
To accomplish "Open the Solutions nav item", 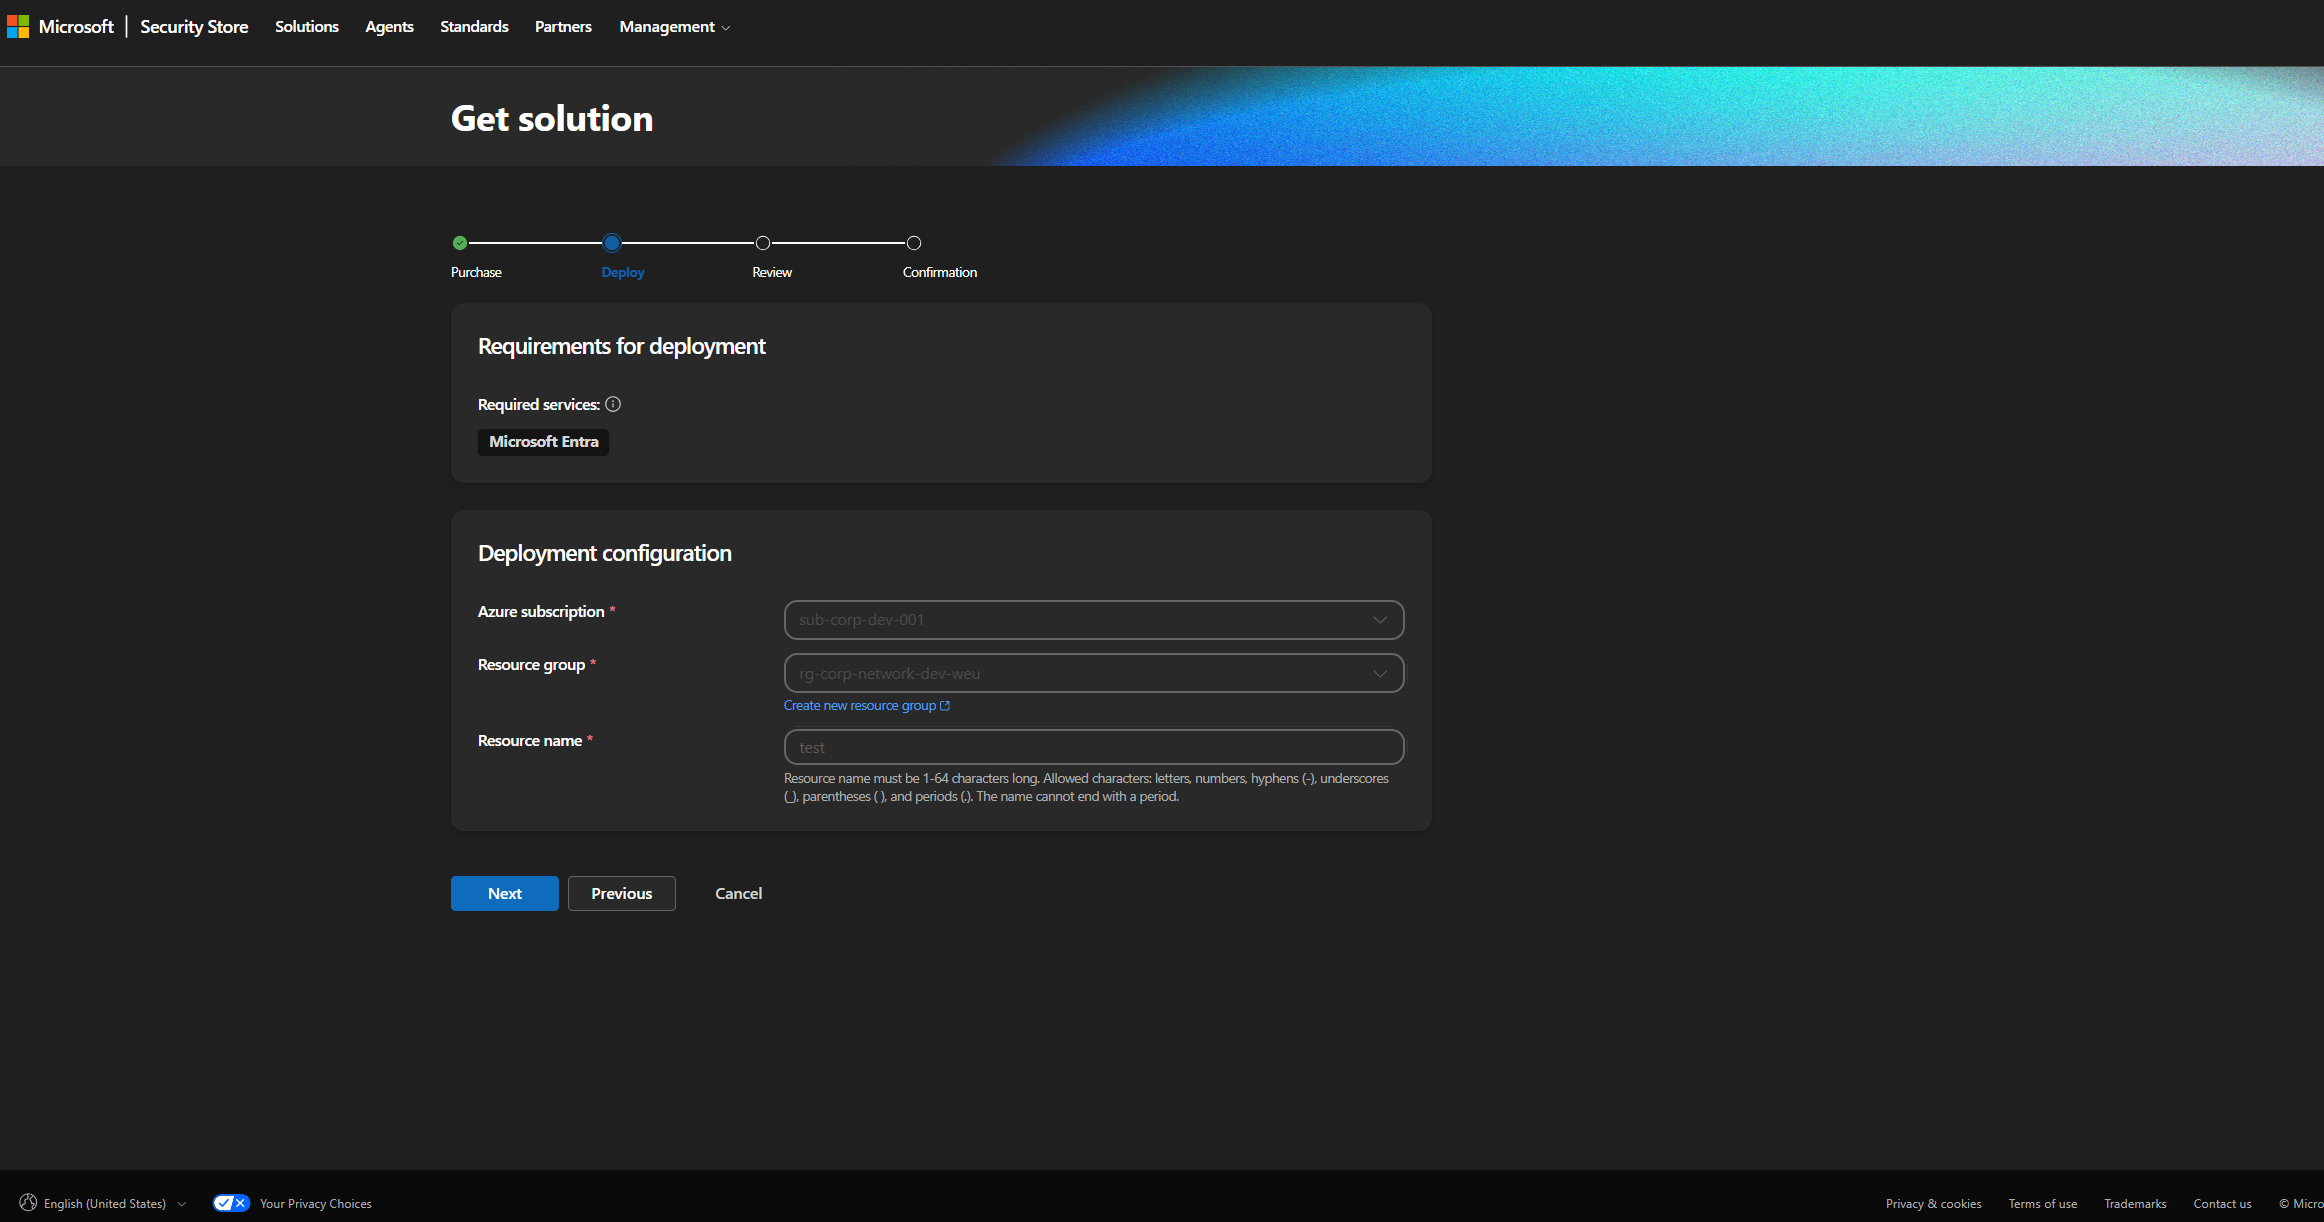I will 307,27.
